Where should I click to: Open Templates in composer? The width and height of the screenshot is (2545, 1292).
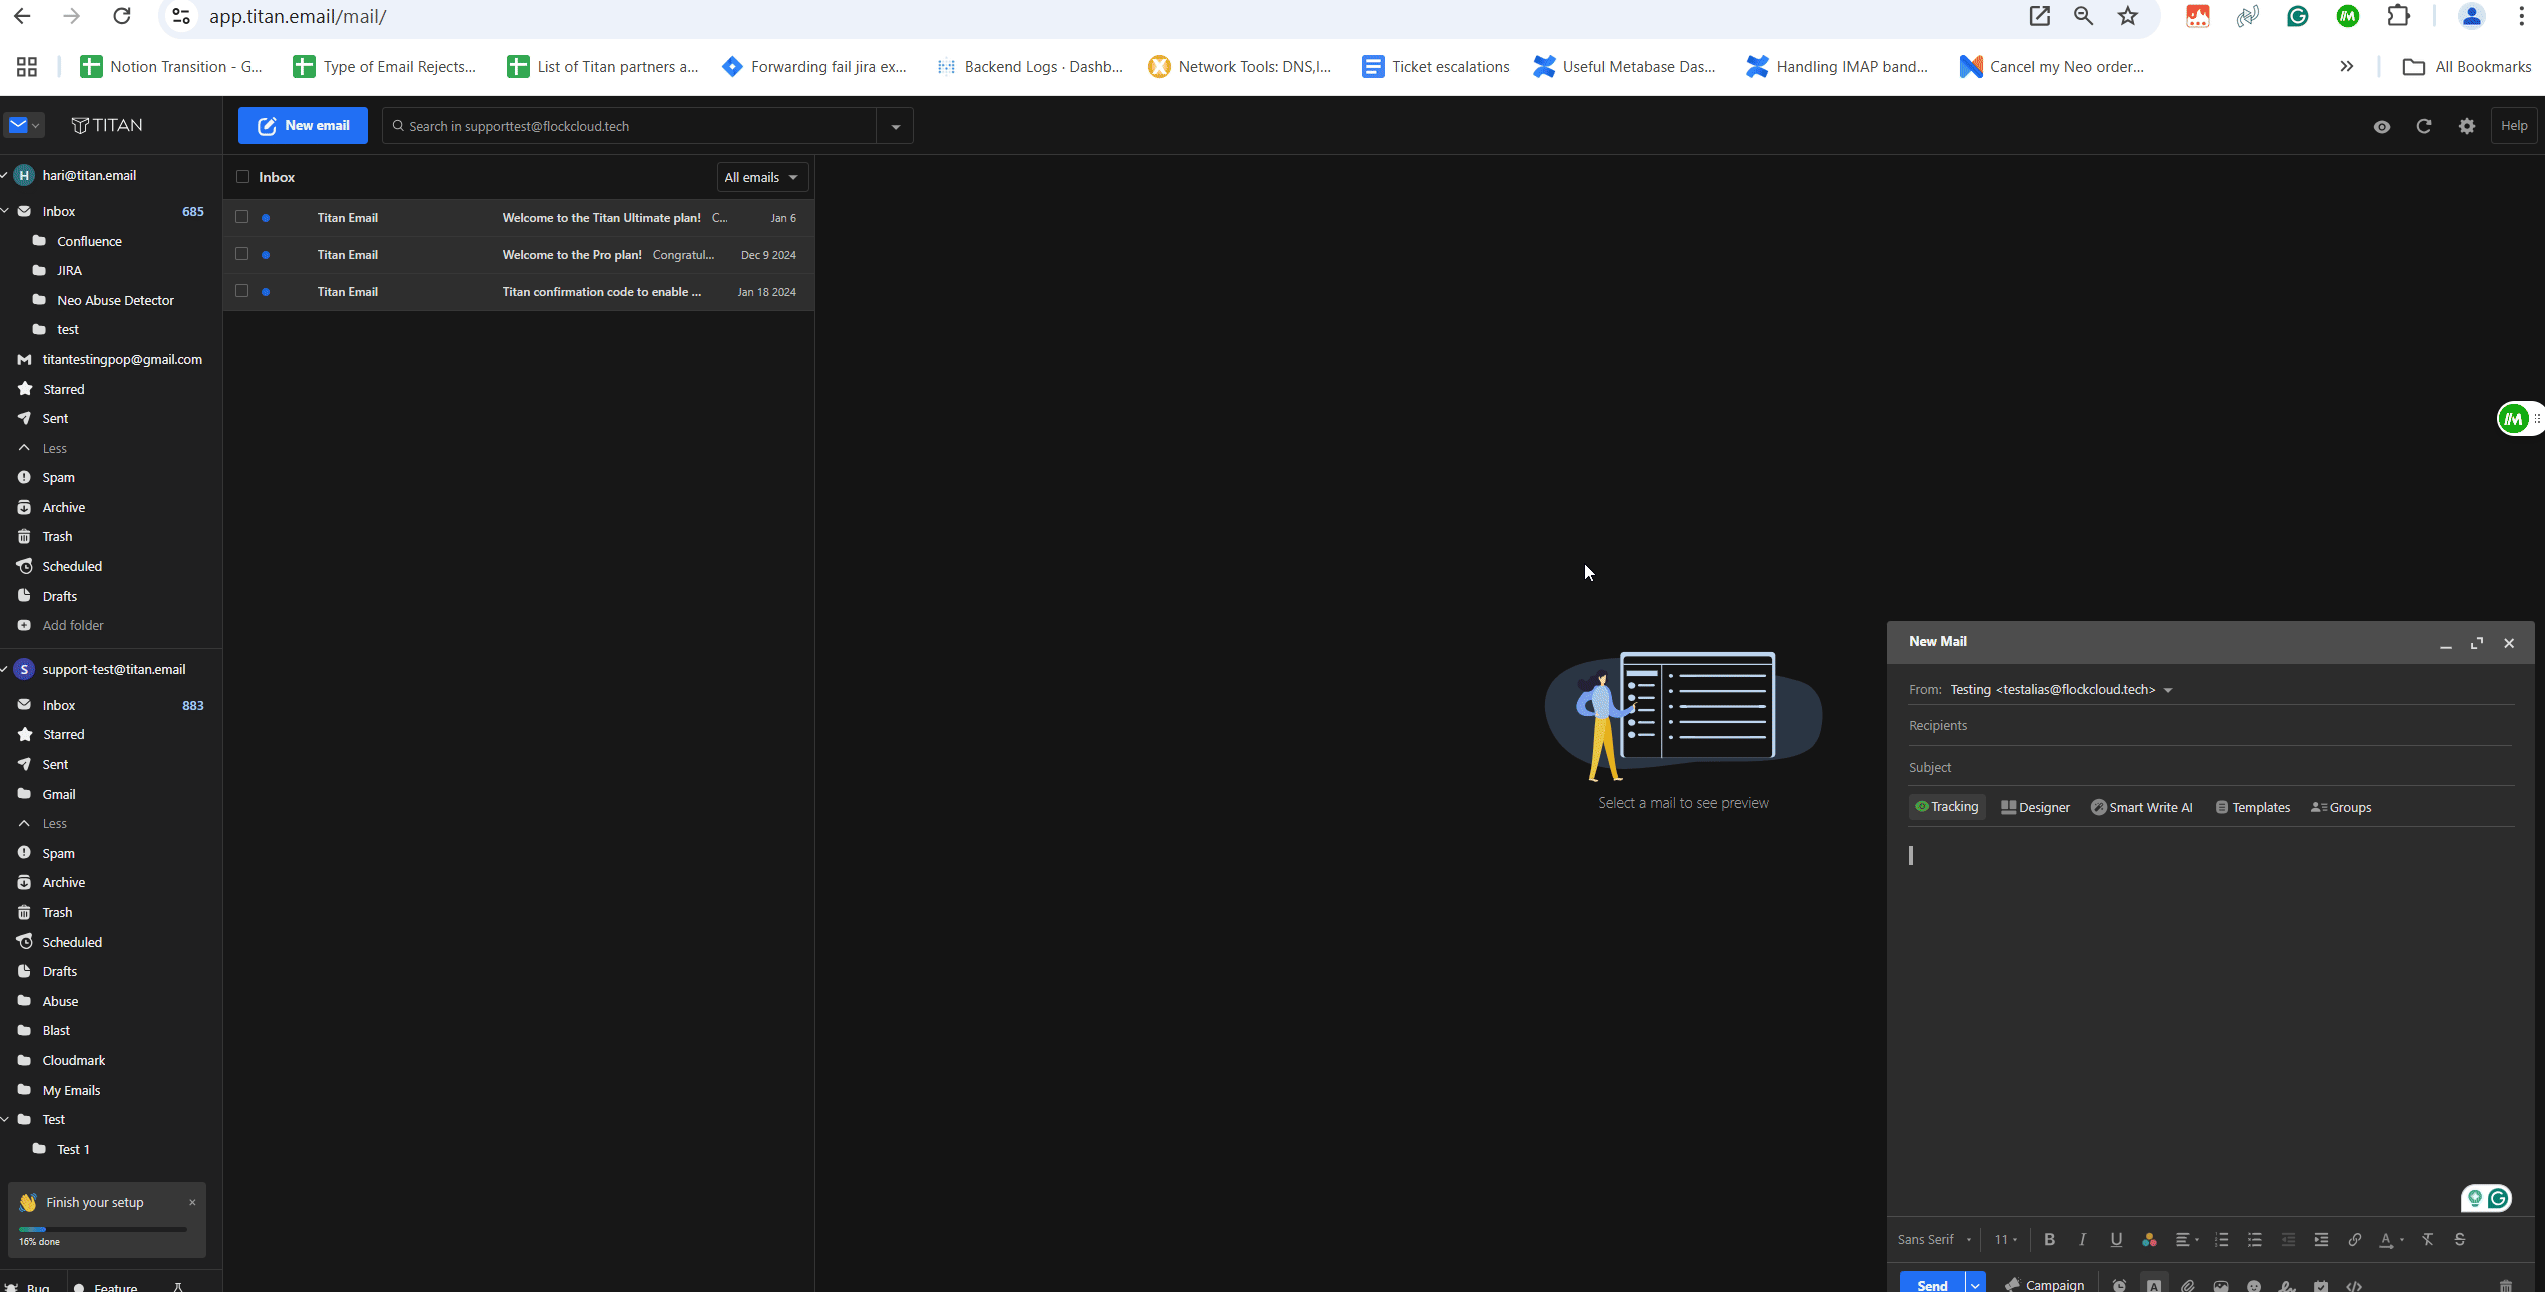pyautogui.click(x=2253, y=807)
